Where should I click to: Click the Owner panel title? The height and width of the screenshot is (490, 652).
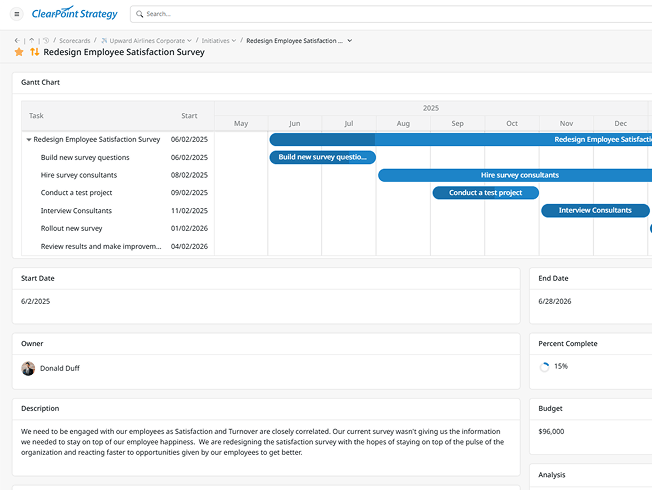tap(32, 344)
